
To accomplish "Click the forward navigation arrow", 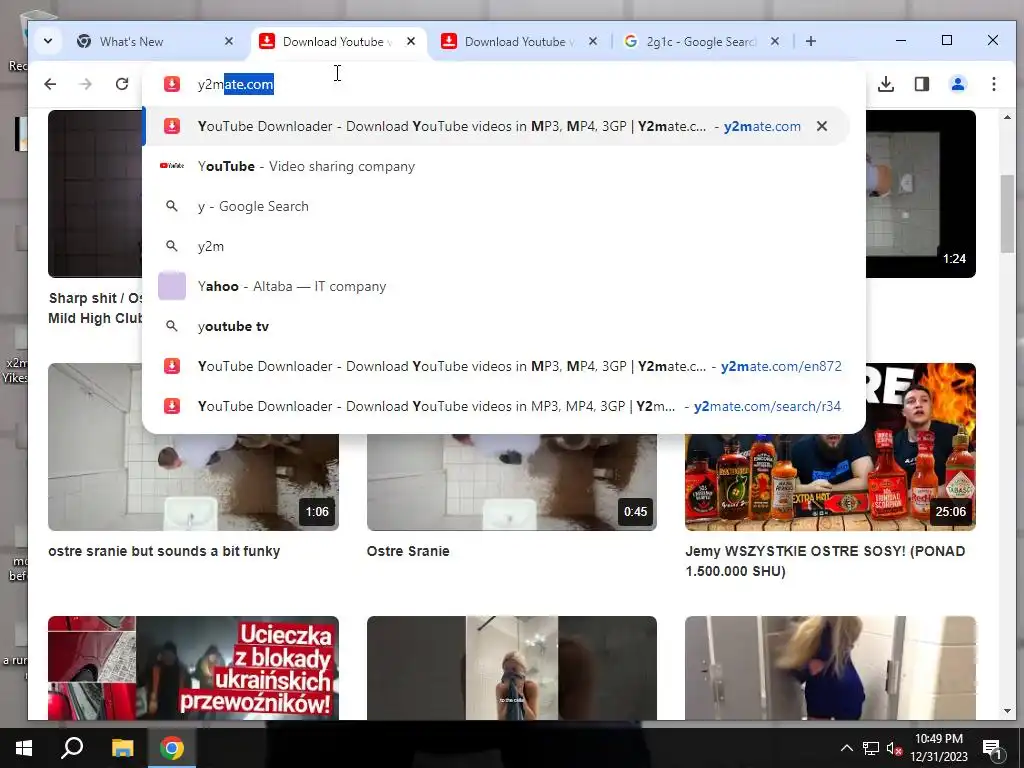I will [86, 84].
